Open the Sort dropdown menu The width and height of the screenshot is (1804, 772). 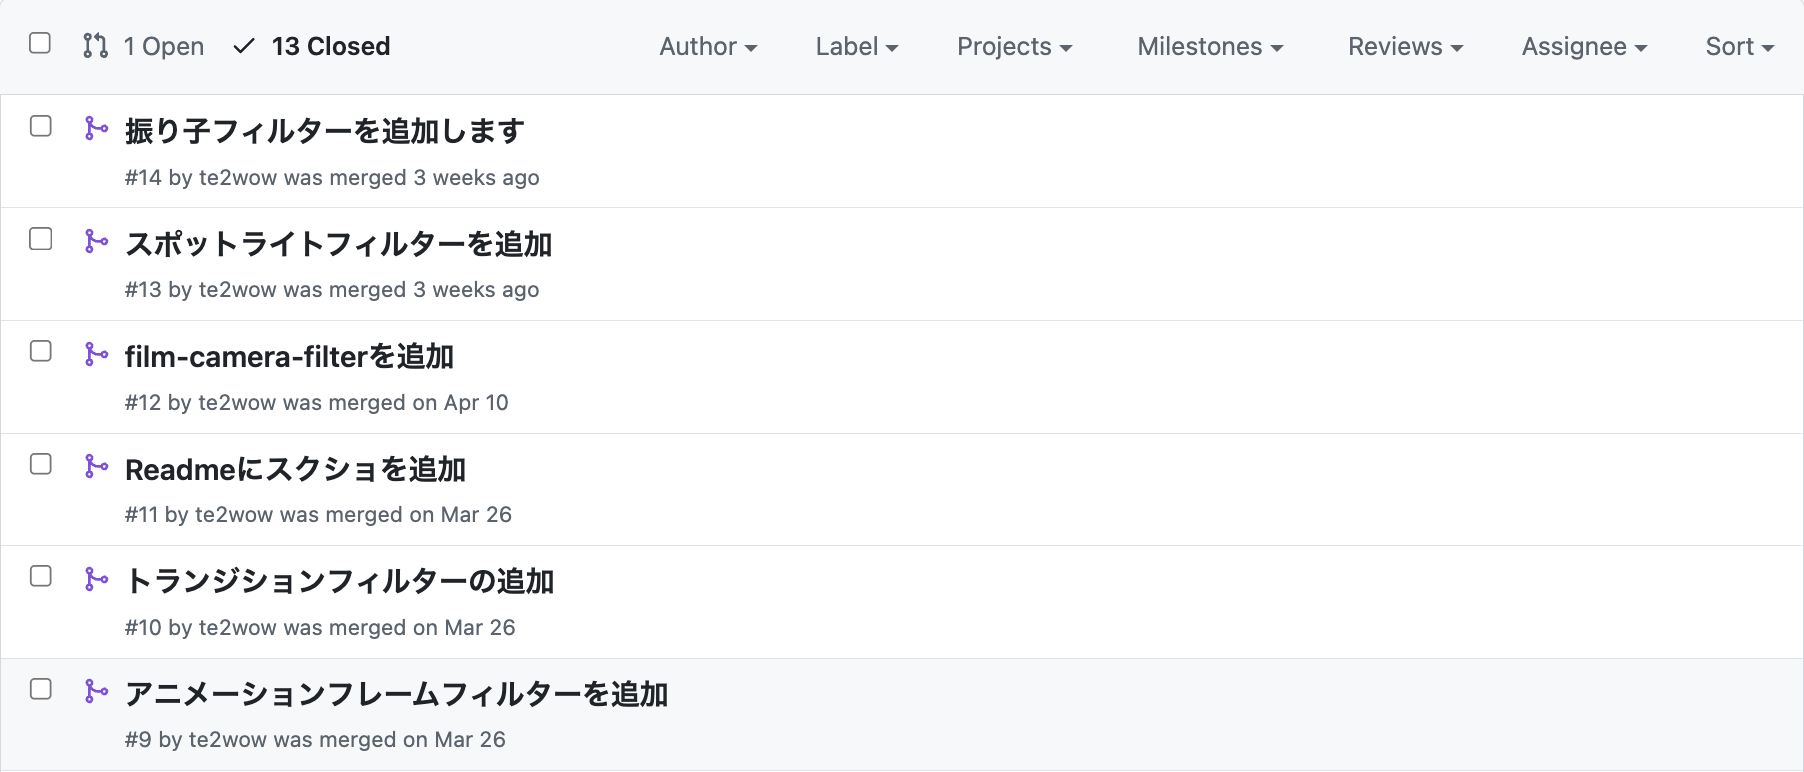pos(1739,47)
